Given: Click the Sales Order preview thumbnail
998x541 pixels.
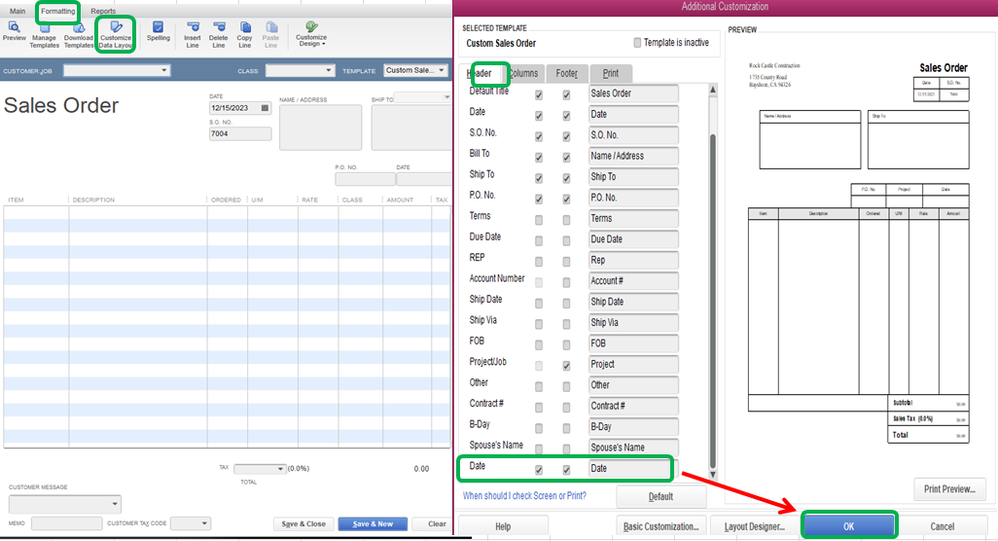Looking at the screenshot, I should click(x=859, y=253).
